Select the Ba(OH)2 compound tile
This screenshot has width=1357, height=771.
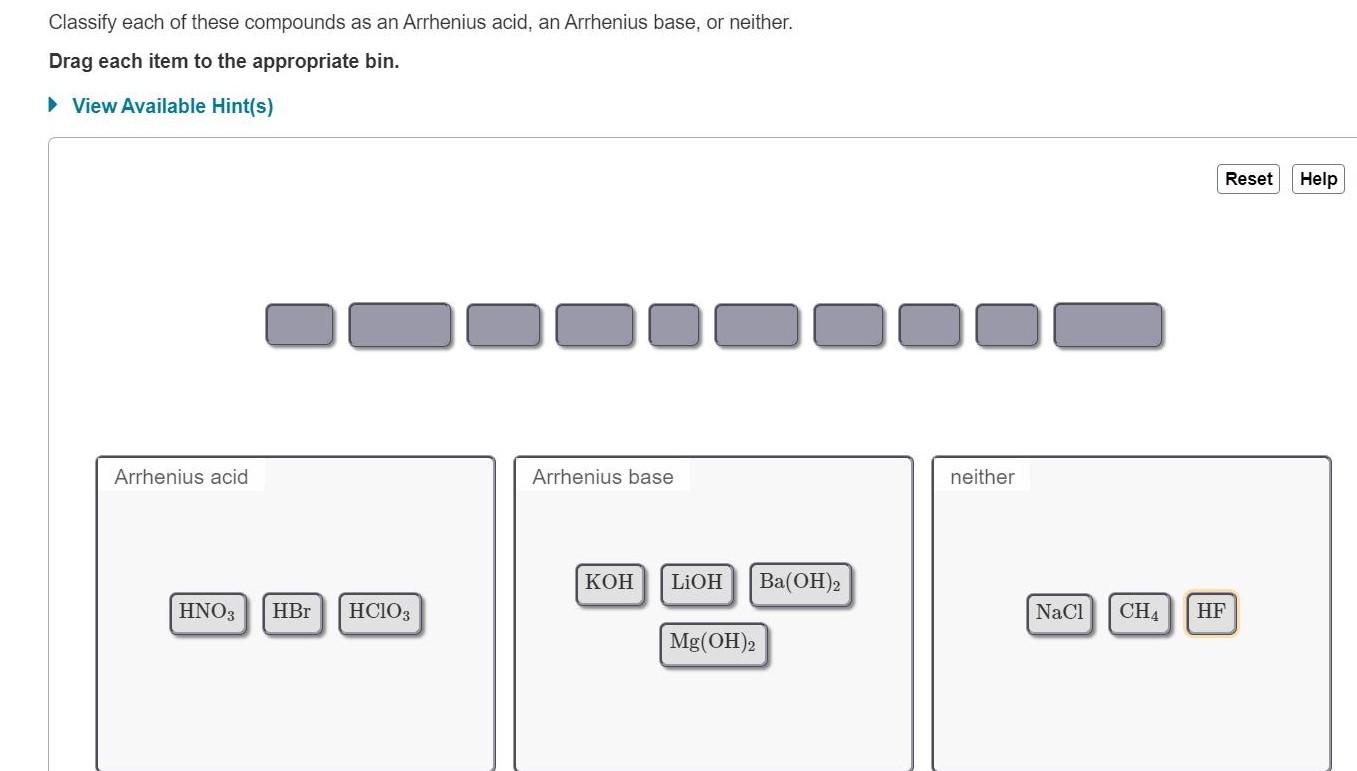(800, 583)
